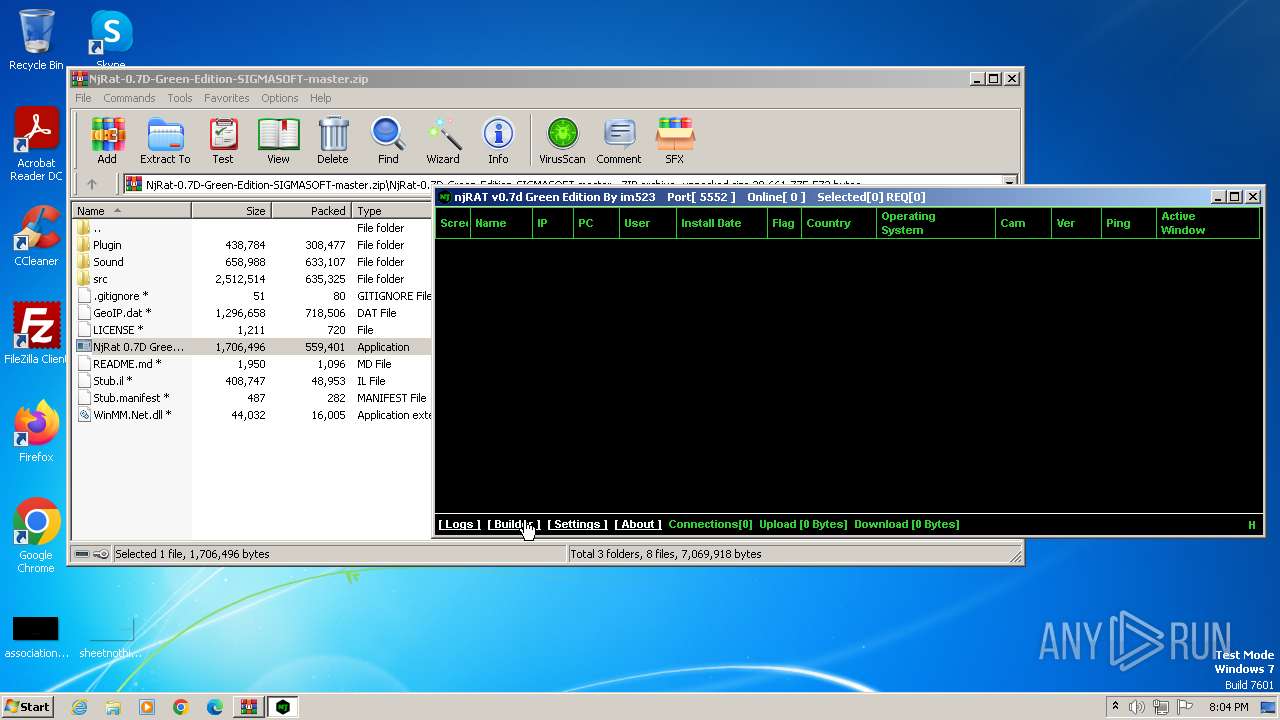Open CCleaner desktop shortcut
The width and height of the screenshot is (1280, 720).
[x=36, y=236]
